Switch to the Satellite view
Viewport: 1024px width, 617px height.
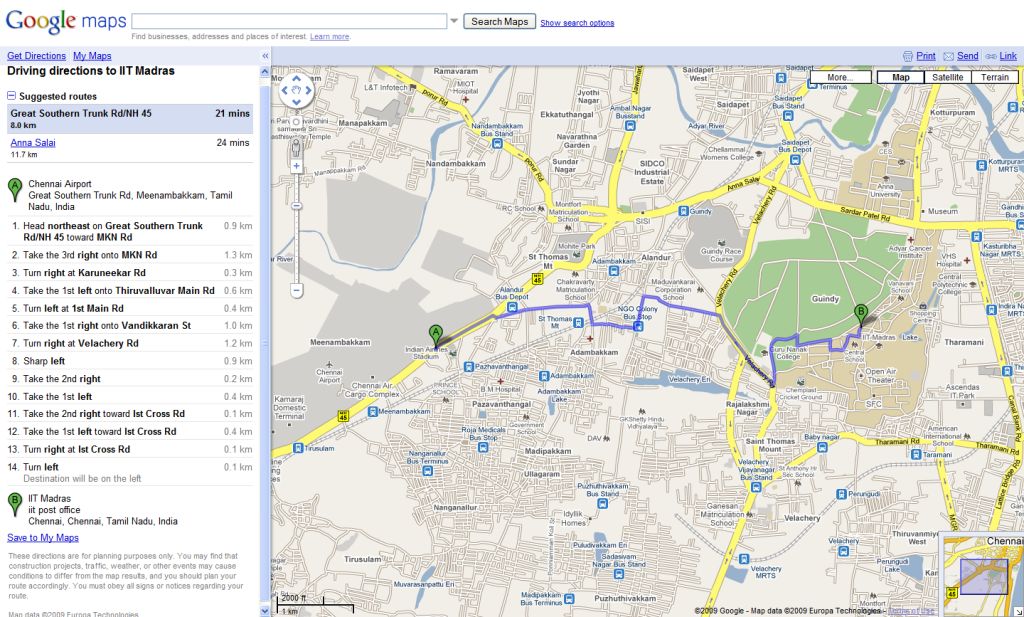pyautogui.click(x=948, y=77)
